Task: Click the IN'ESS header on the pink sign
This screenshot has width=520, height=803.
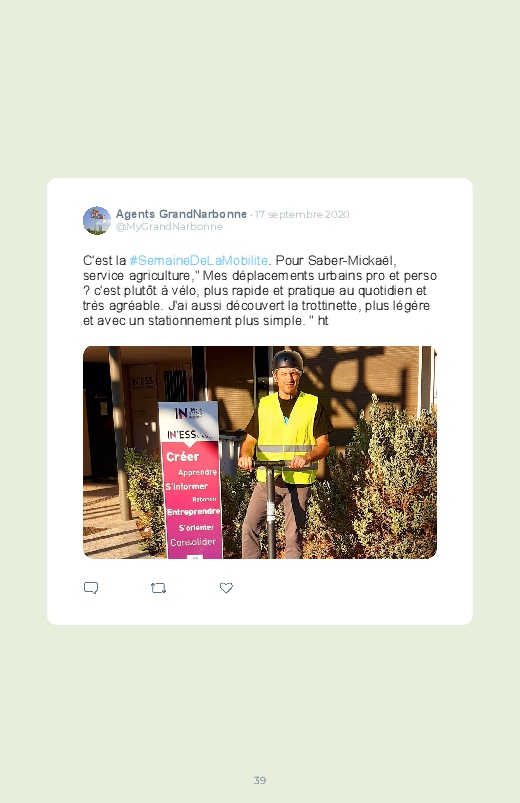Action: [182, 435]
